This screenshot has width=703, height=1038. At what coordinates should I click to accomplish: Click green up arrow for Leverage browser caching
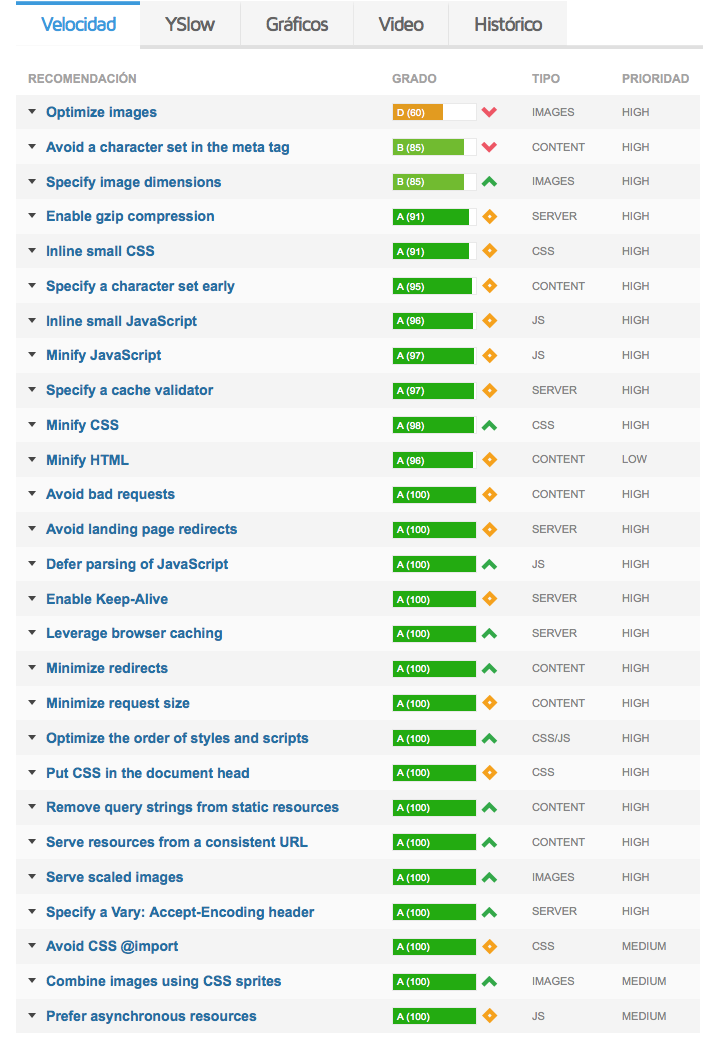pos(489,634)
